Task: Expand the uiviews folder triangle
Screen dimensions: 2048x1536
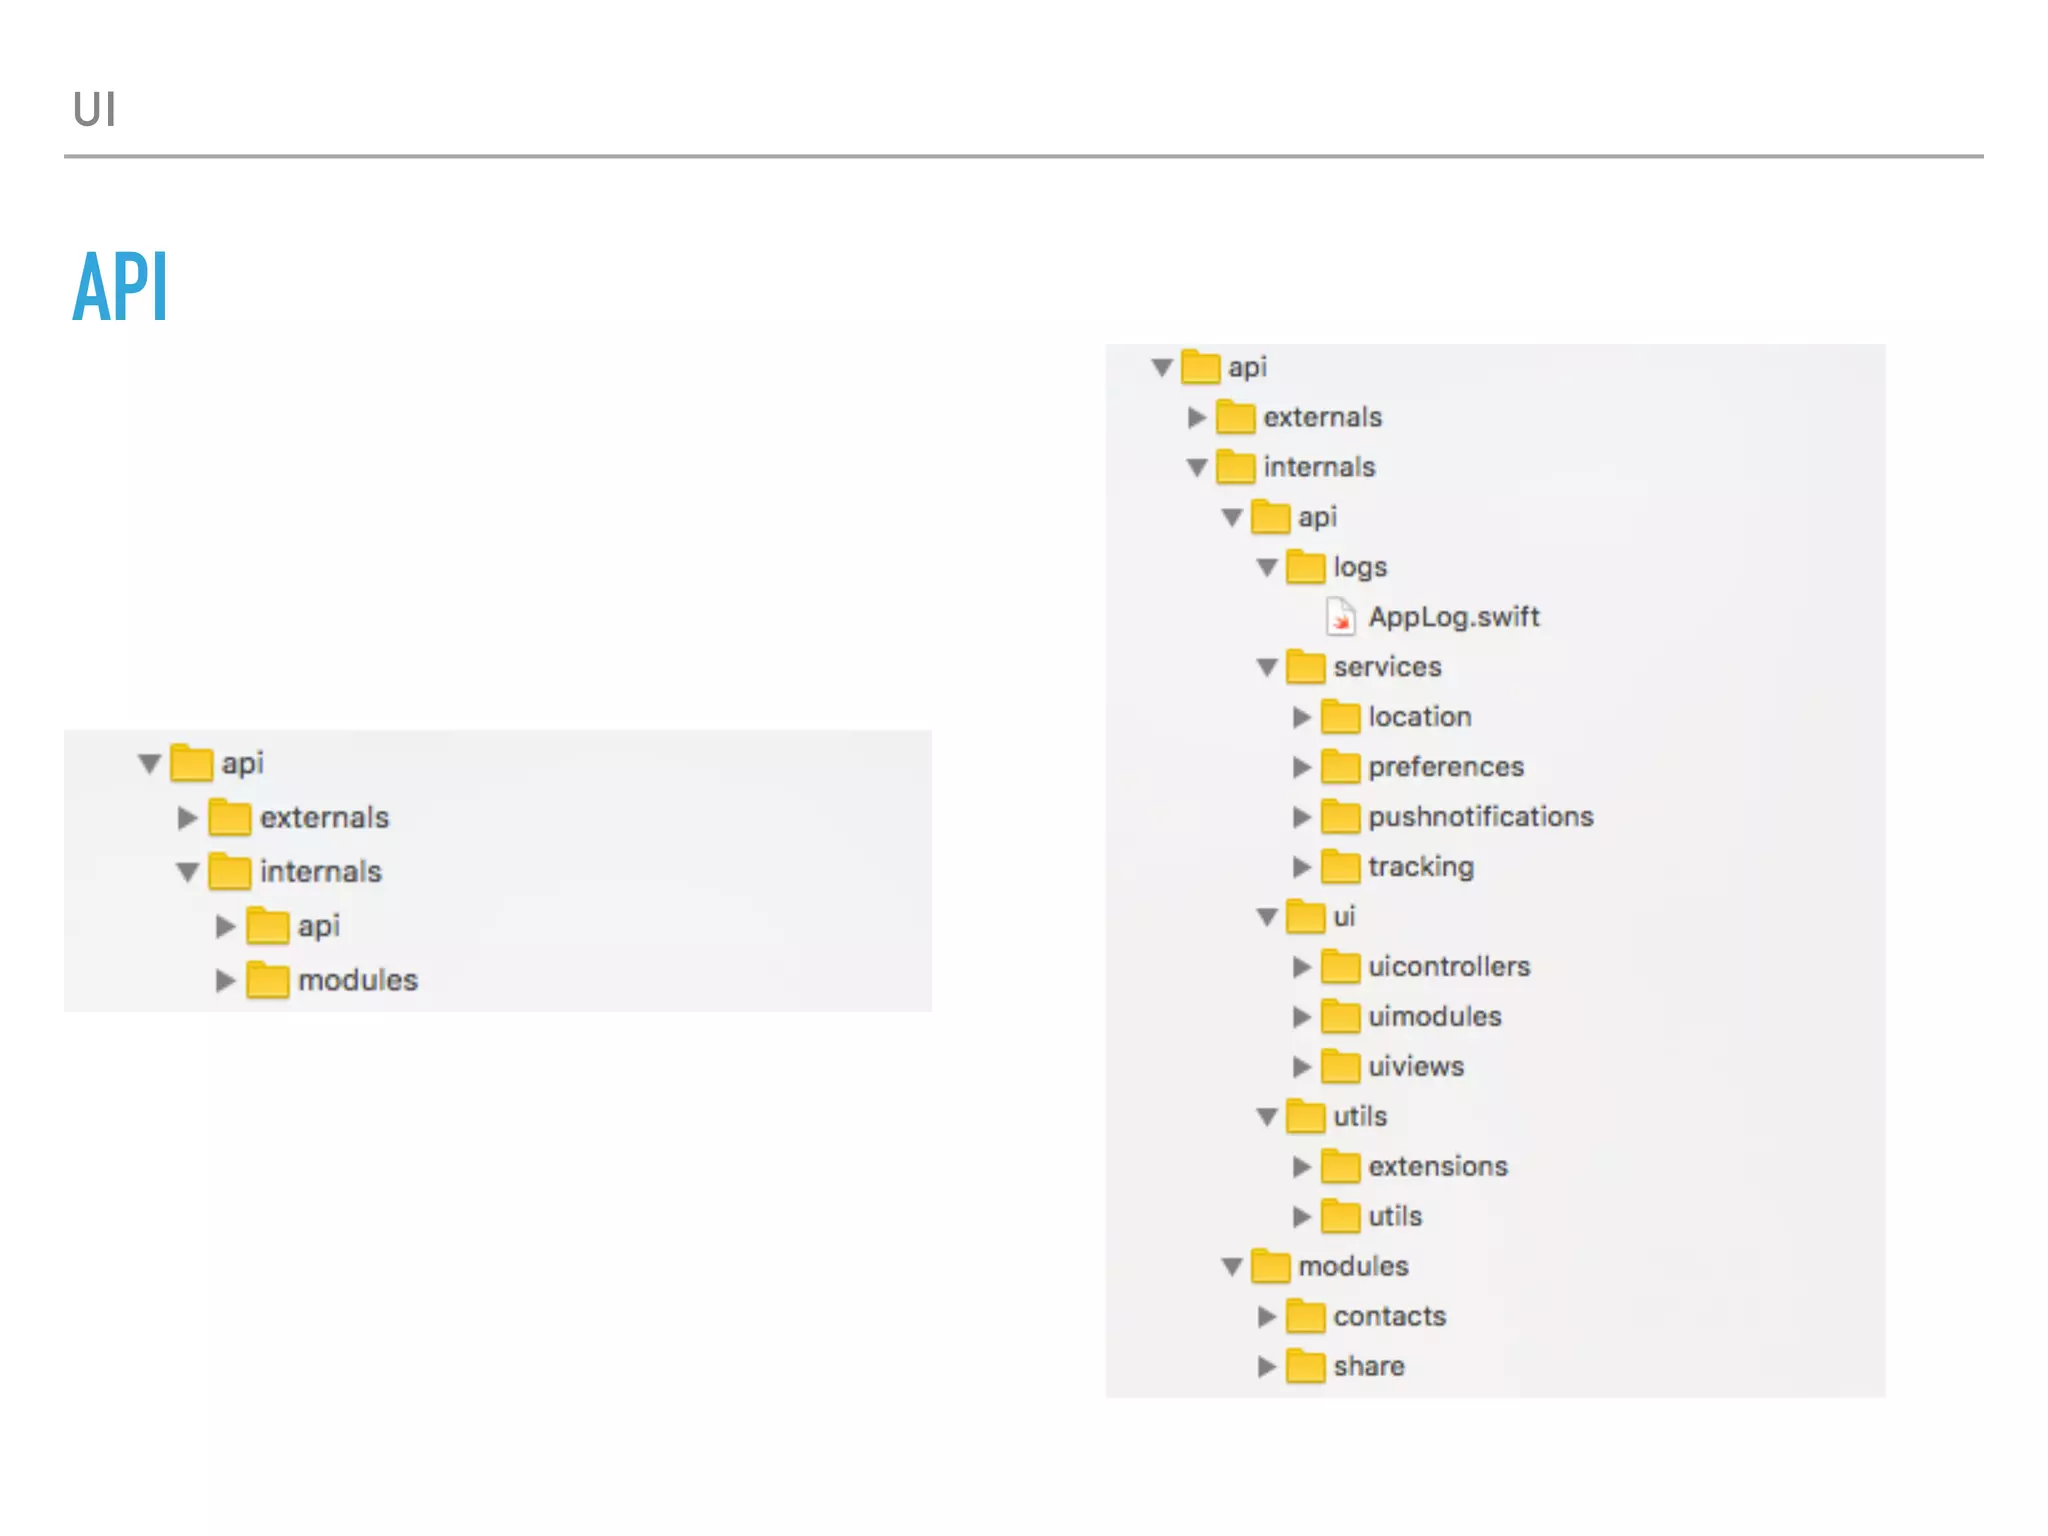Action: [x=1301, y=1067]
